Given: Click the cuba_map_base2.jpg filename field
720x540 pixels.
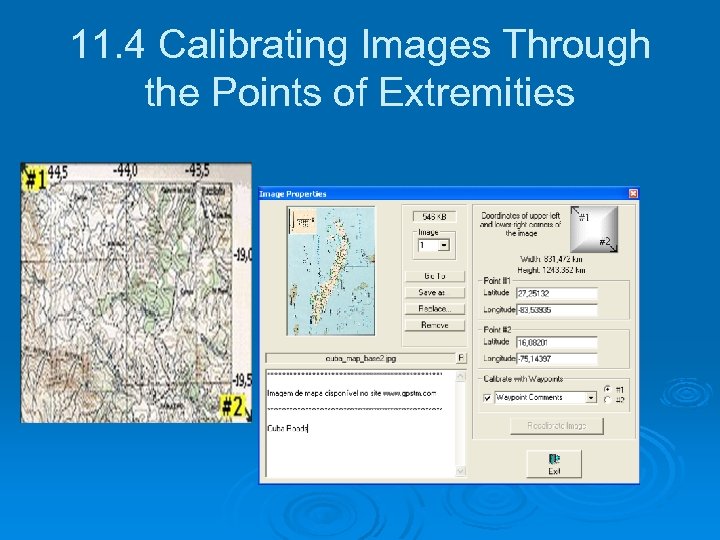Looking at the screenshot, I should point(360,358).
